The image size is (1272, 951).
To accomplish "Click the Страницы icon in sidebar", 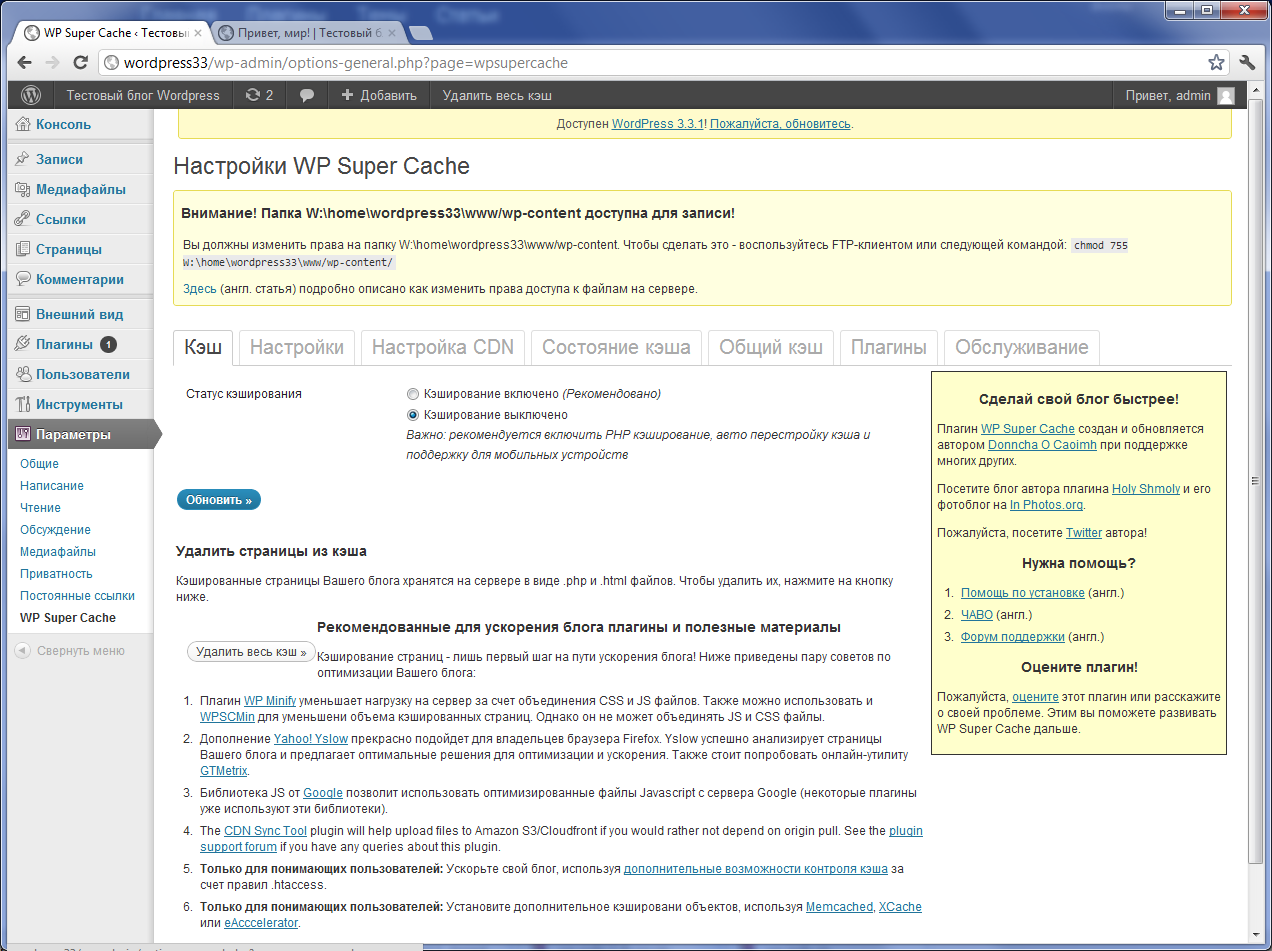I will pyautogui.click(x=23, y=249).
